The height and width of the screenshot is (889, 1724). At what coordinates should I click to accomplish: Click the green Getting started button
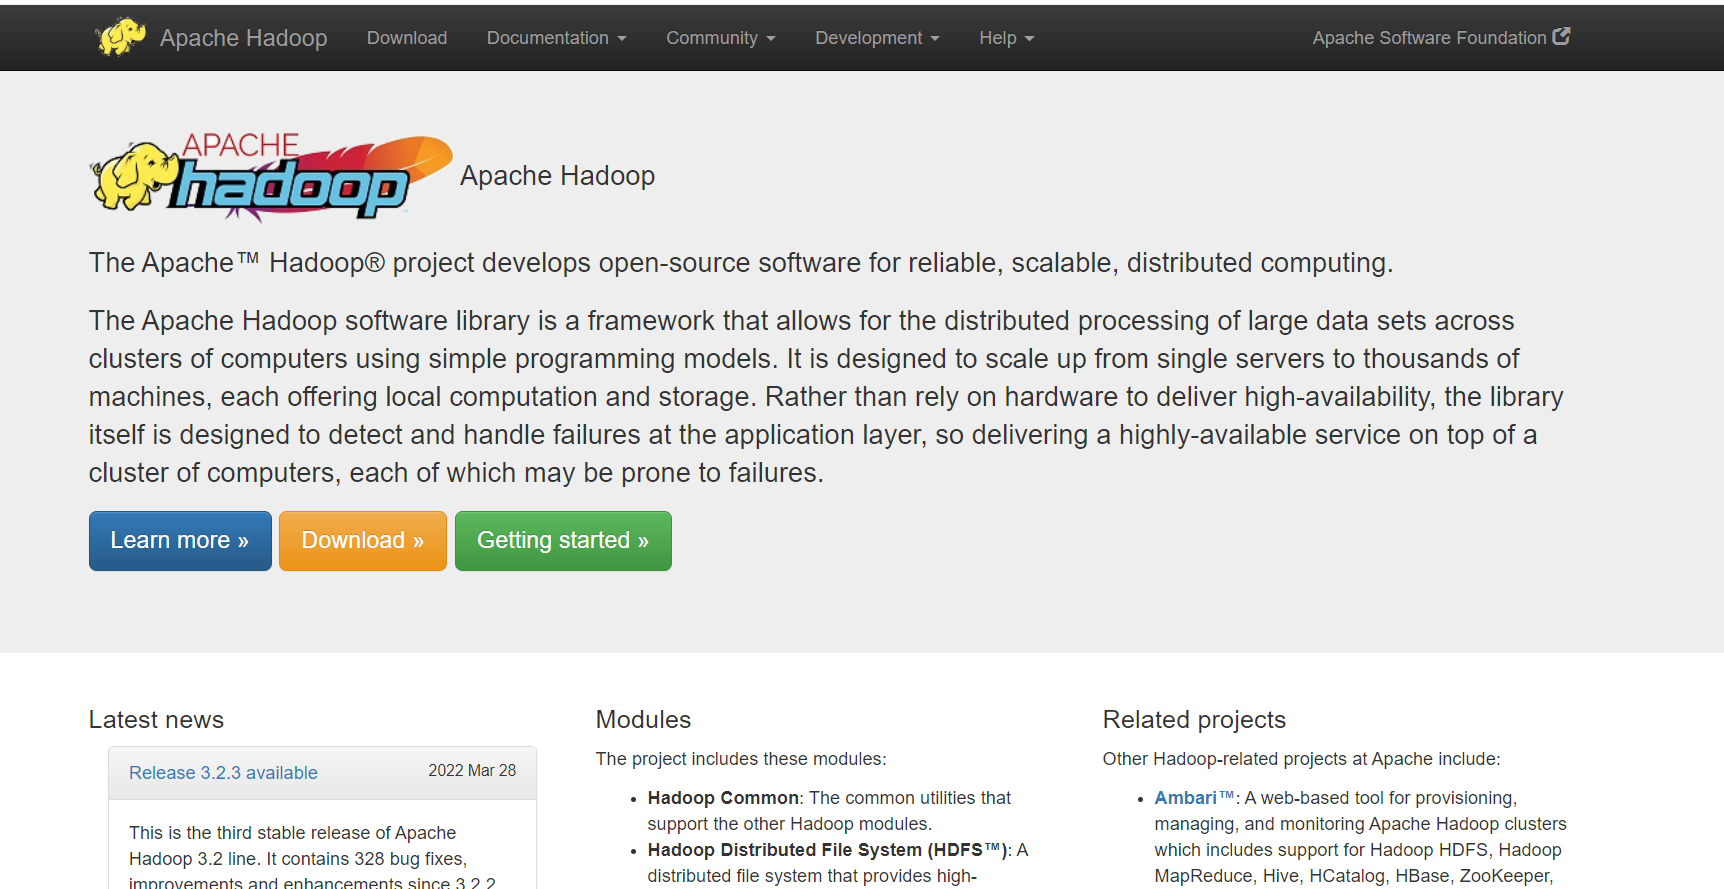(x=563, y=541)
